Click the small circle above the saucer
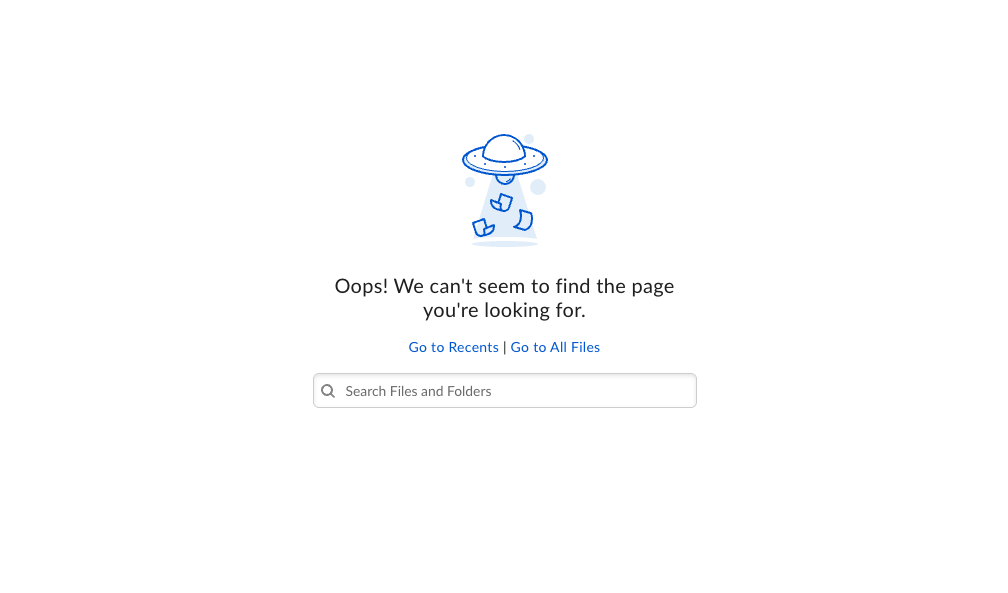The width and height of the screenshot is (1008, 593). [x=529, y=139]
